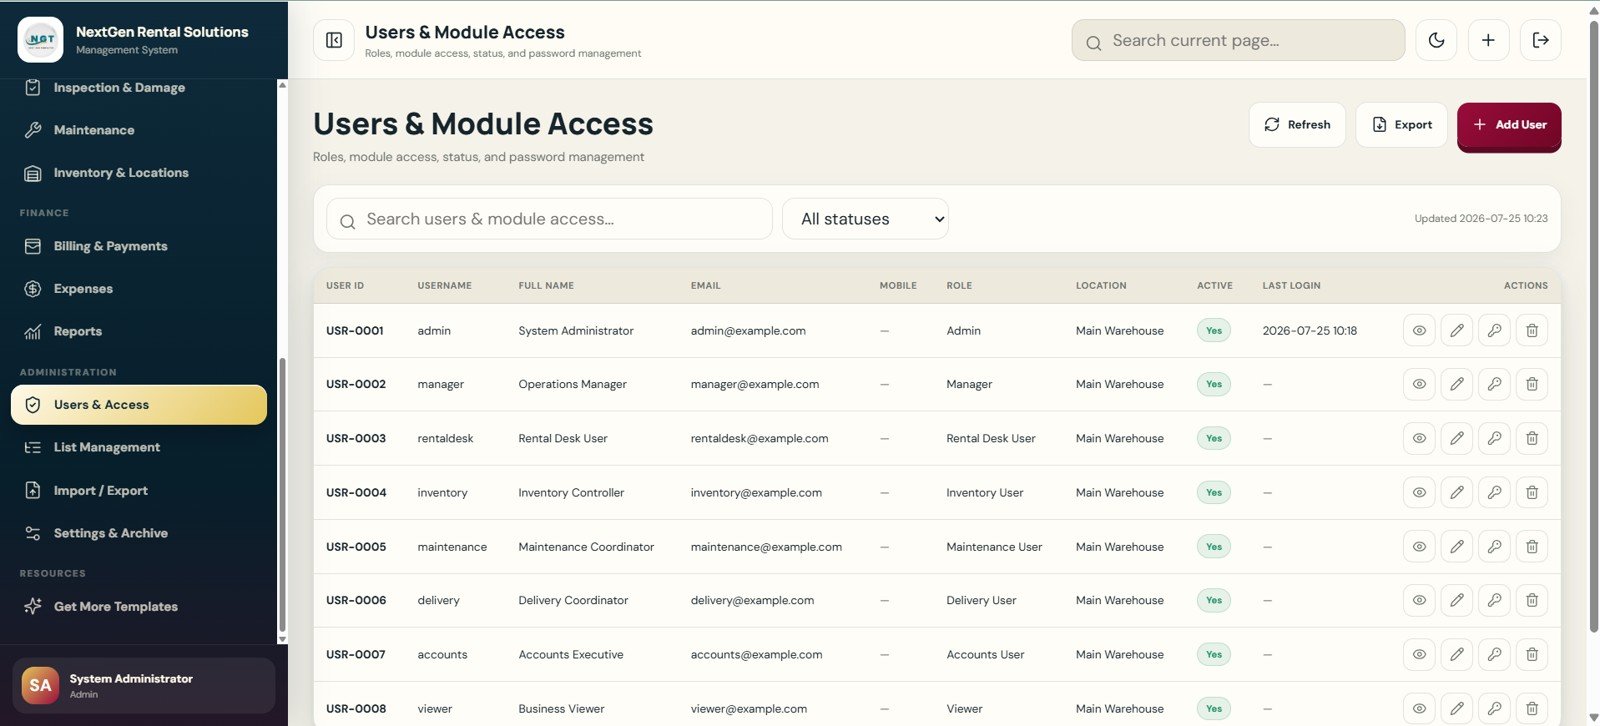The width and height of the screenshot is (1600, 726).
Task: Delete user USR-0004 trash icon
Action: [x=1532, y=492]
